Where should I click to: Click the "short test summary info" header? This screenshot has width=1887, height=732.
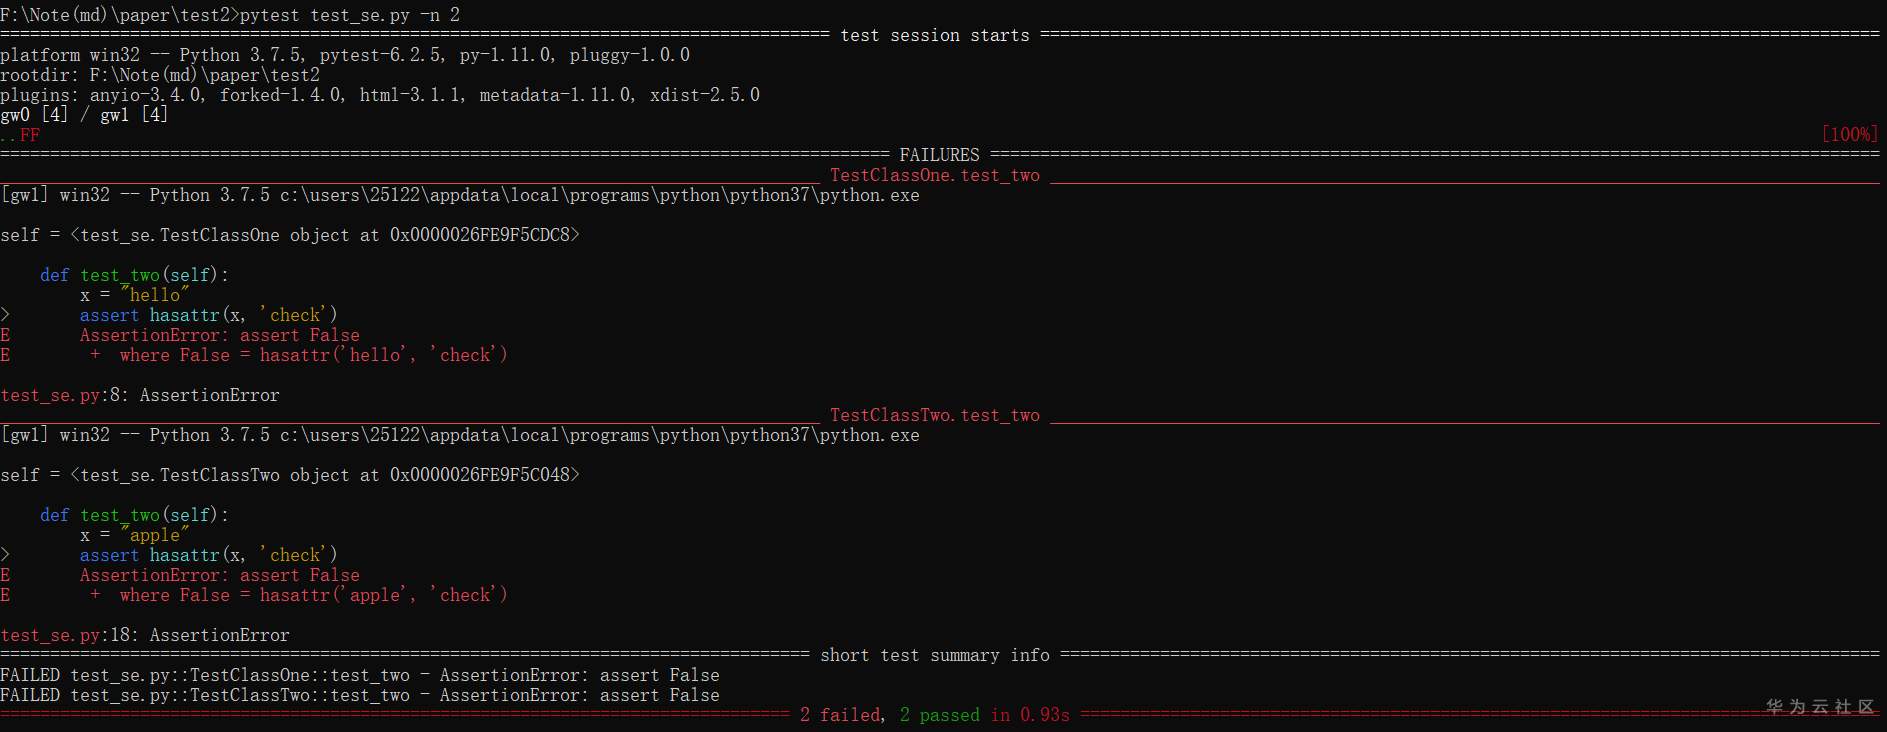pyautogui.click(x=934, y=655)
